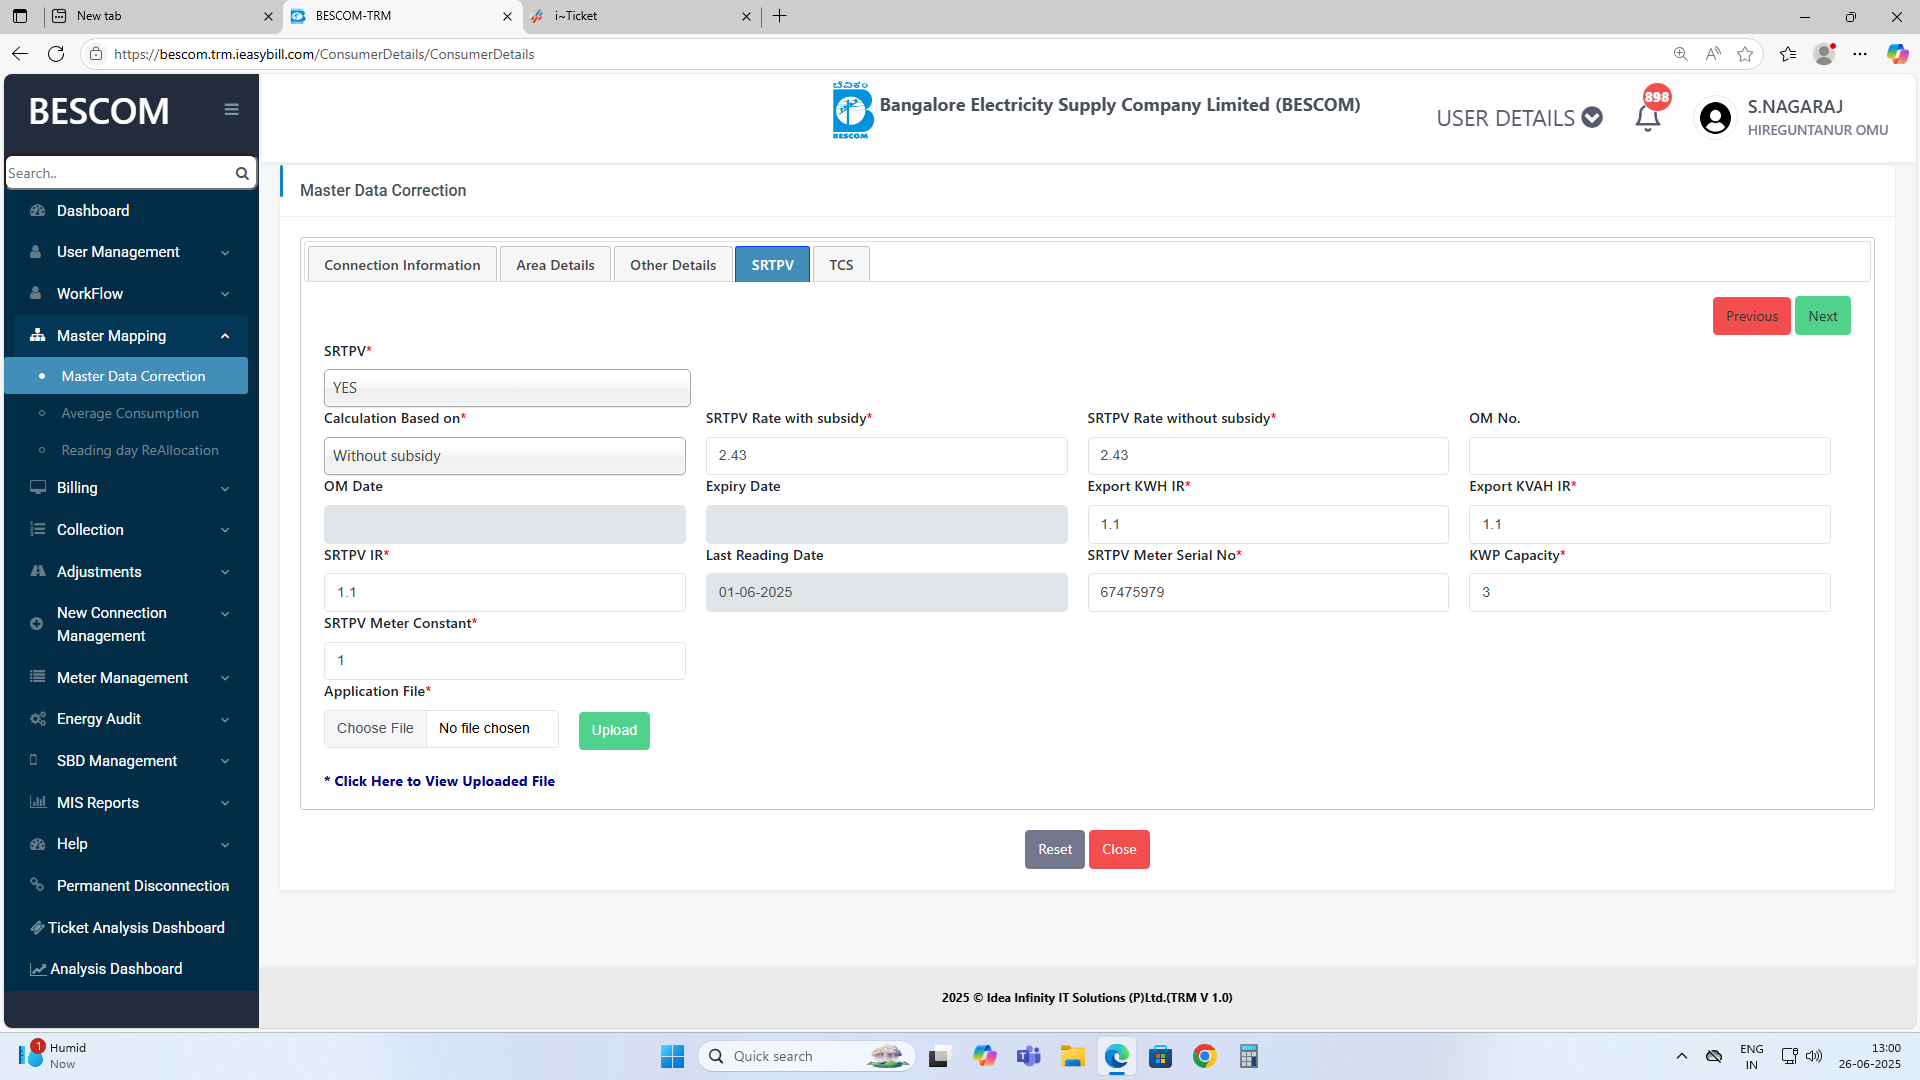The height and width of the screenshot is (1080, 1920).
Task: Click the browser refresh icon
Action: tap(56, 54)
